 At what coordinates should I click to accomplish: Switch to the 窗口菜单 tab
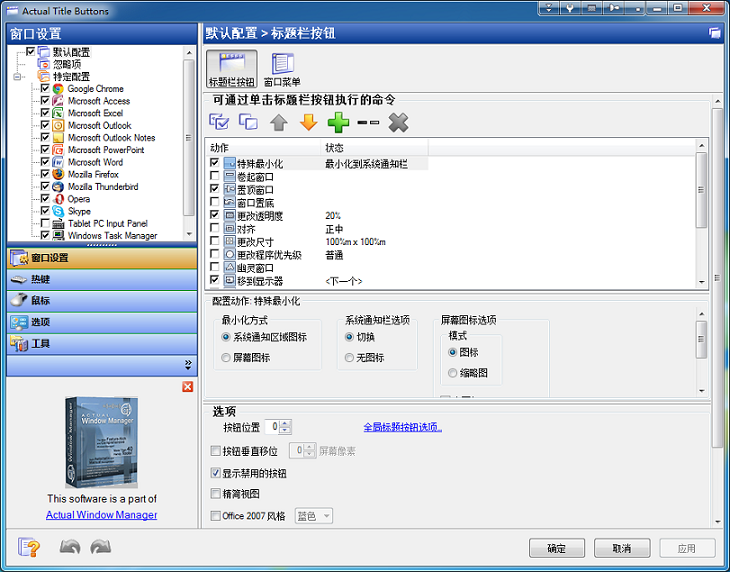click(282, 69)
